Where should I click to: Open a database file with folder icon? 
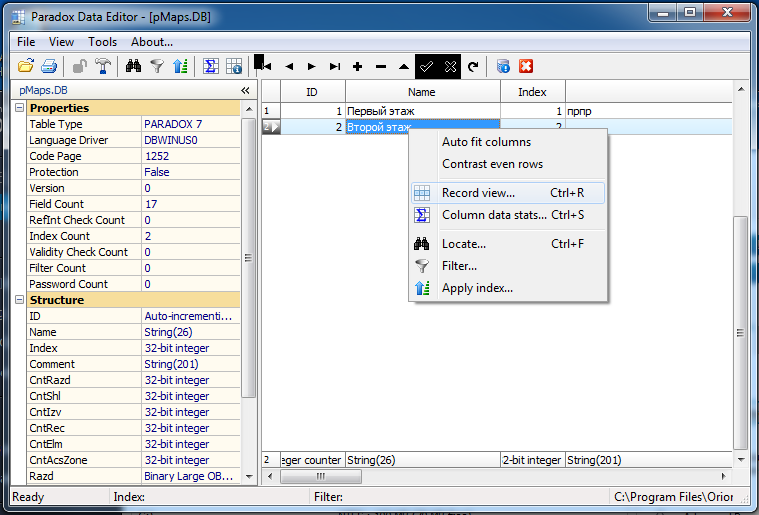pos(26,66)
